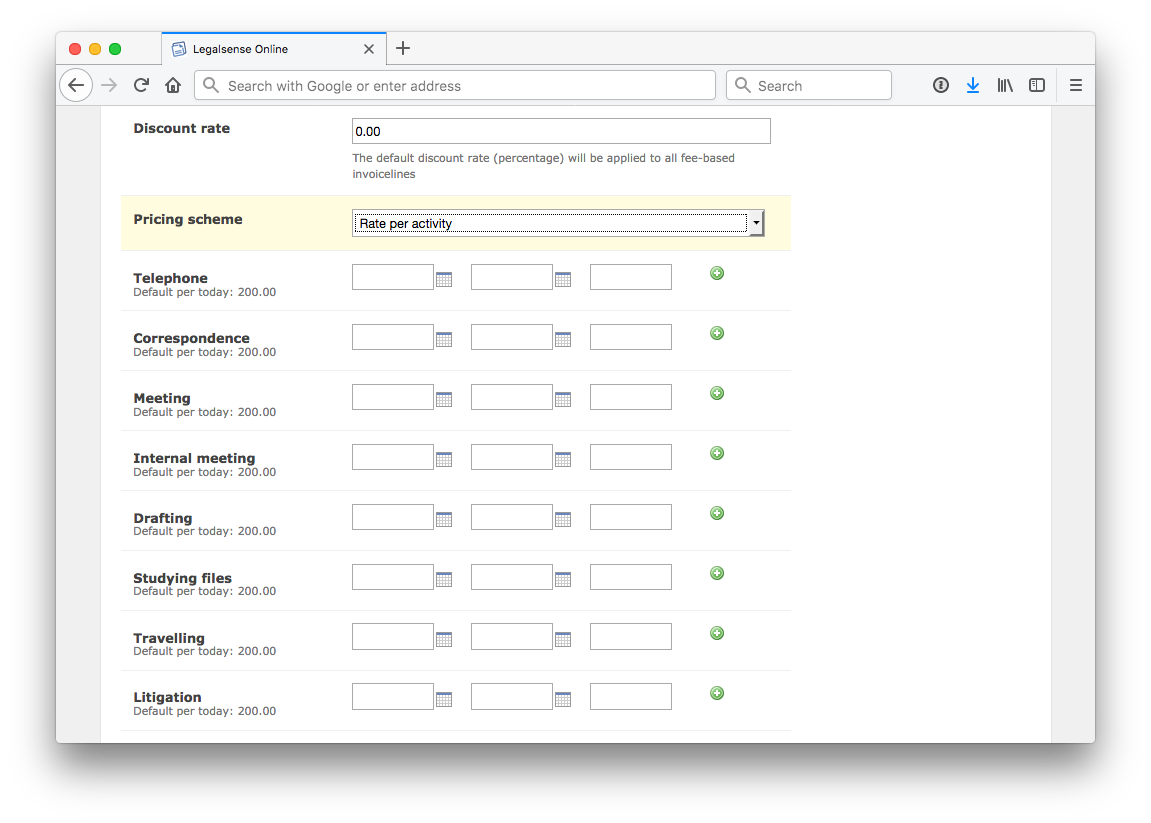Open second calendar picker in Travelling row
The image size is (1151, 823).
click(x=562, y=639)
